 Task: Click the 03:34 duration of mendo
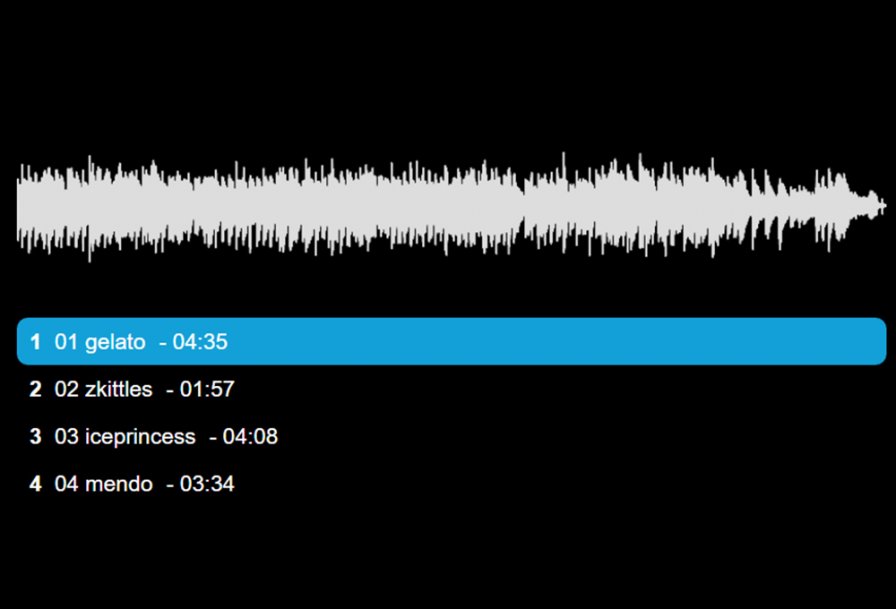pyautogui.click(x=207, y=484)
